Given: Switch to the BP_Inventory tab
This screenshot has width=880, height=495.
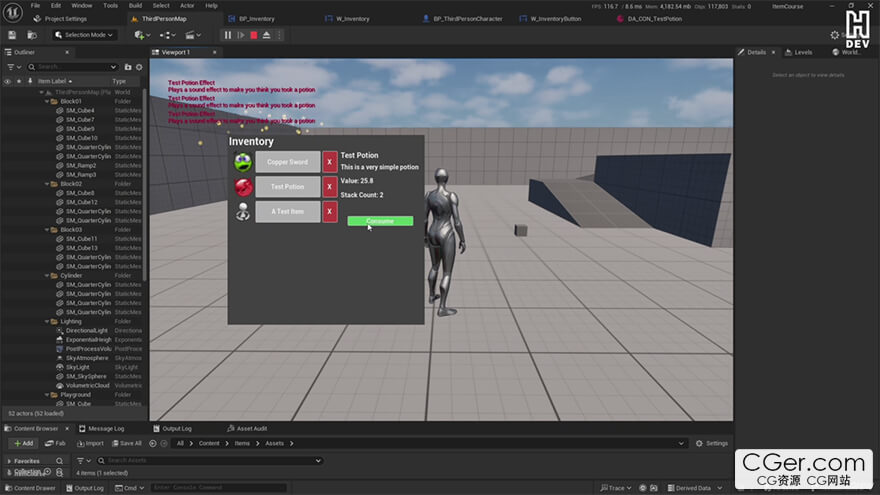Looking at the screenshot, I should tap(256, 18).
